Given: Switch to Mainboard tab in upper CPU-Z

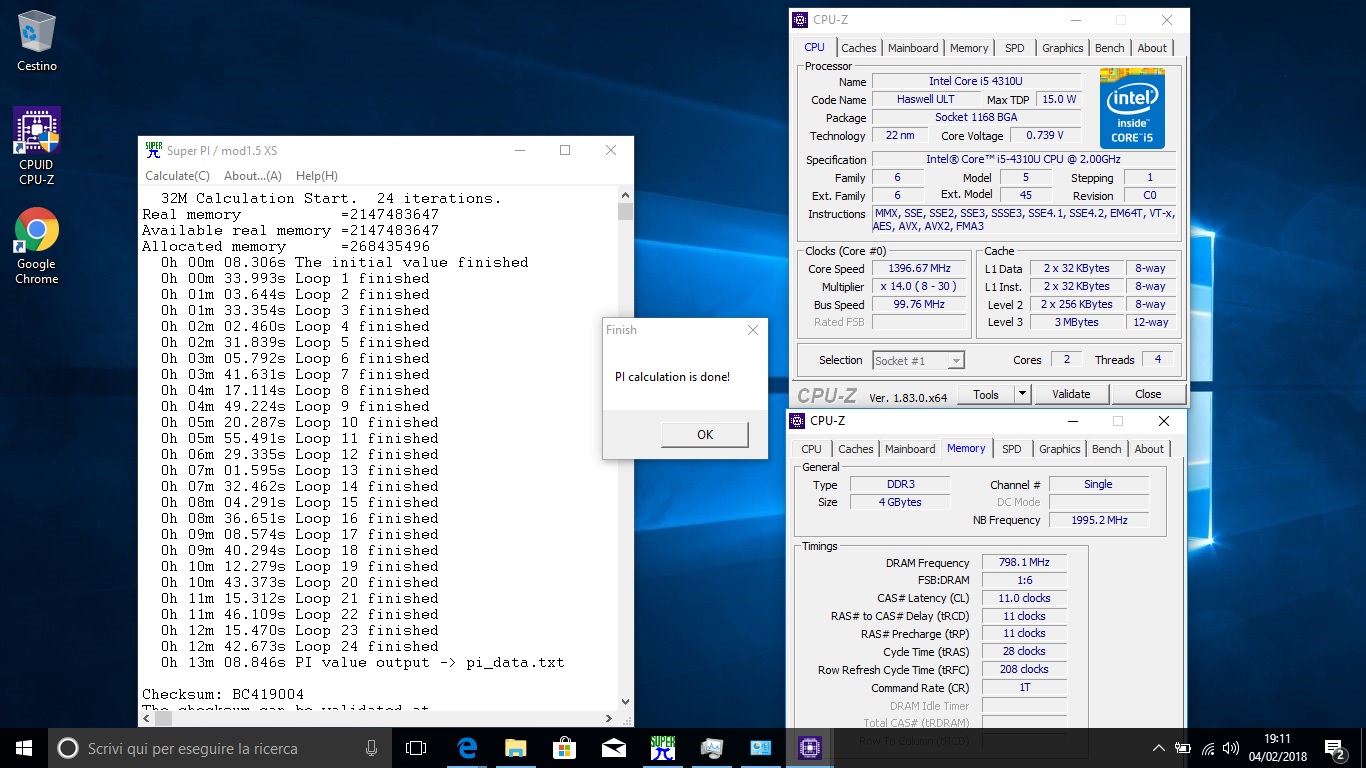Looking at the screenshot, I should (x=913, y=48).
